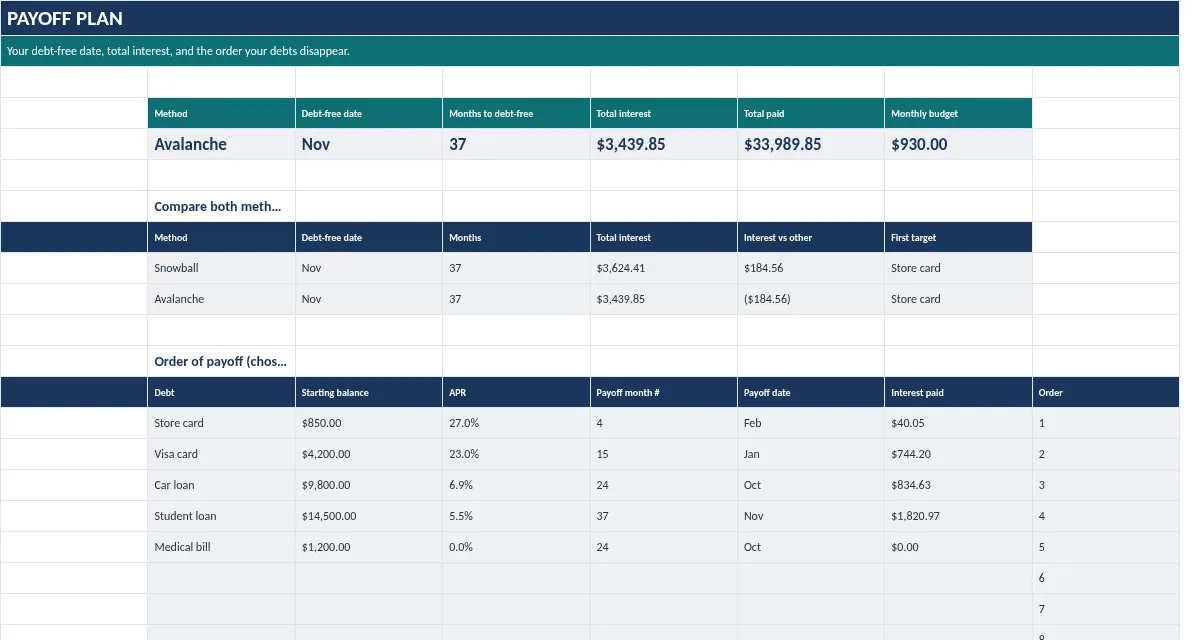Click the summary debt-free date Nov value
The height and width of the screenshot is (640, 1200).
click(x=368, y=144)
